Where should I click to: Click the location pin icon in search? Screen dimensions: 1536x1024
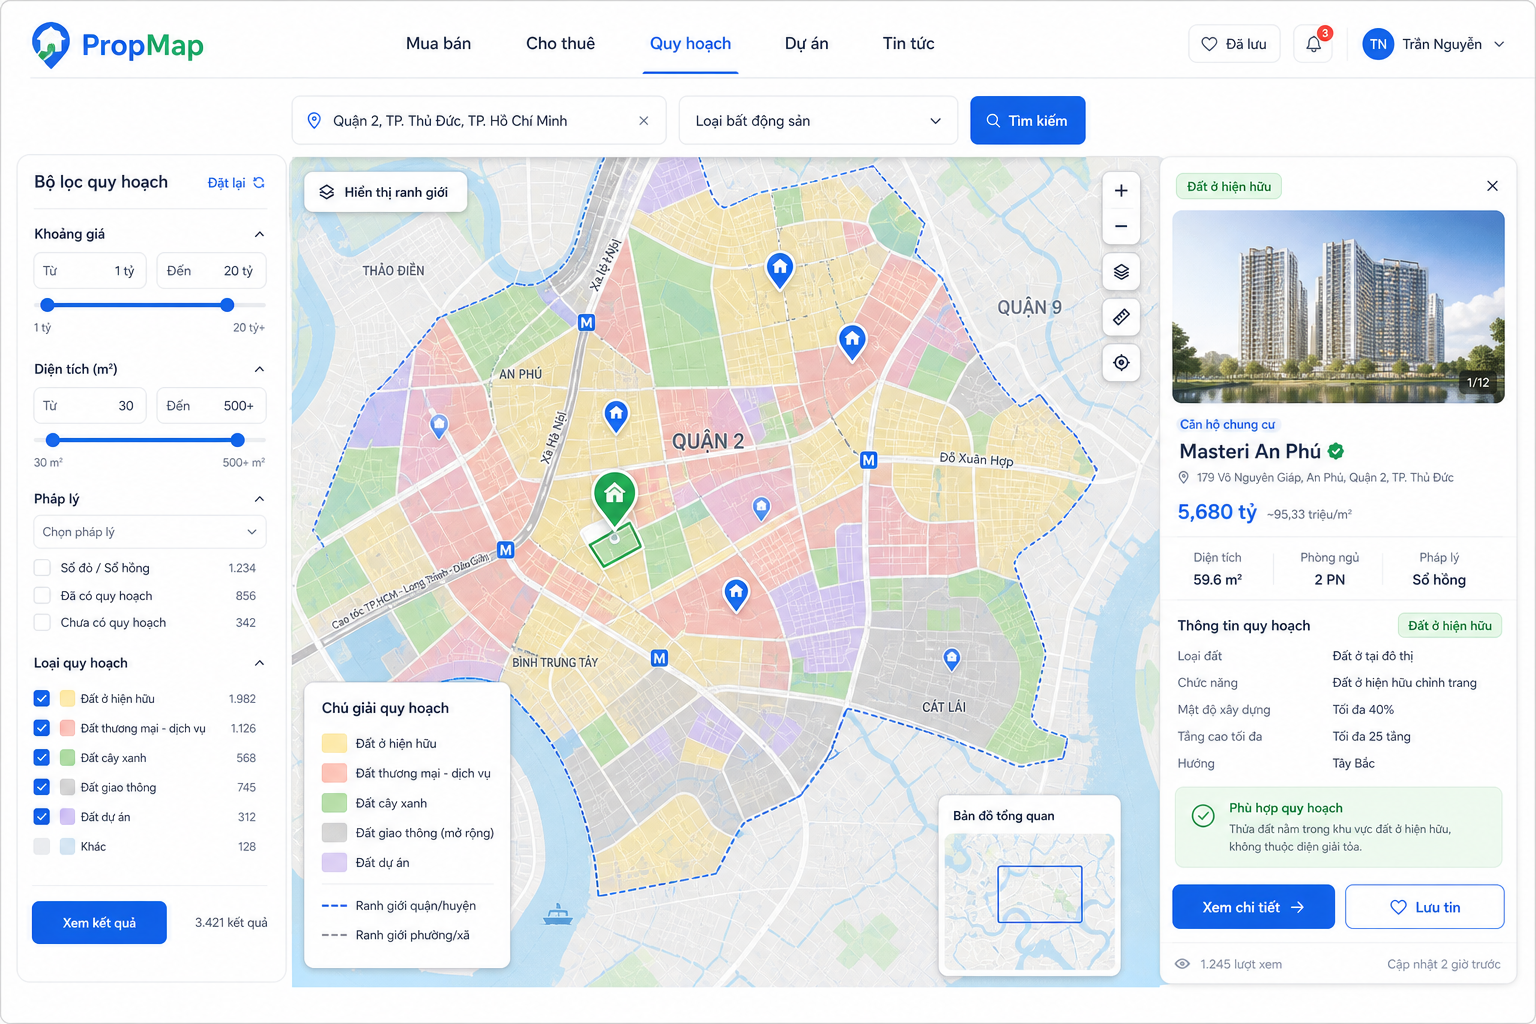pyautogui.click(x=314, y=121)
